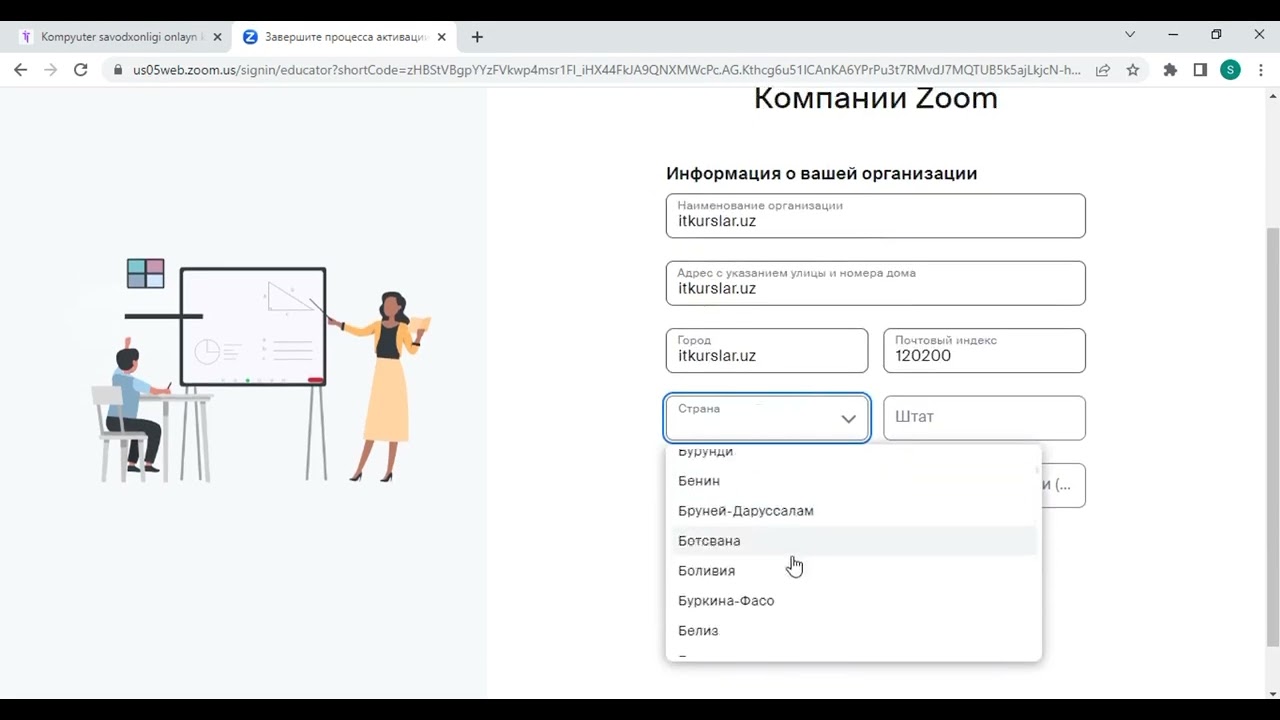Open the tab search chevron

click(x=1130, y=34)
